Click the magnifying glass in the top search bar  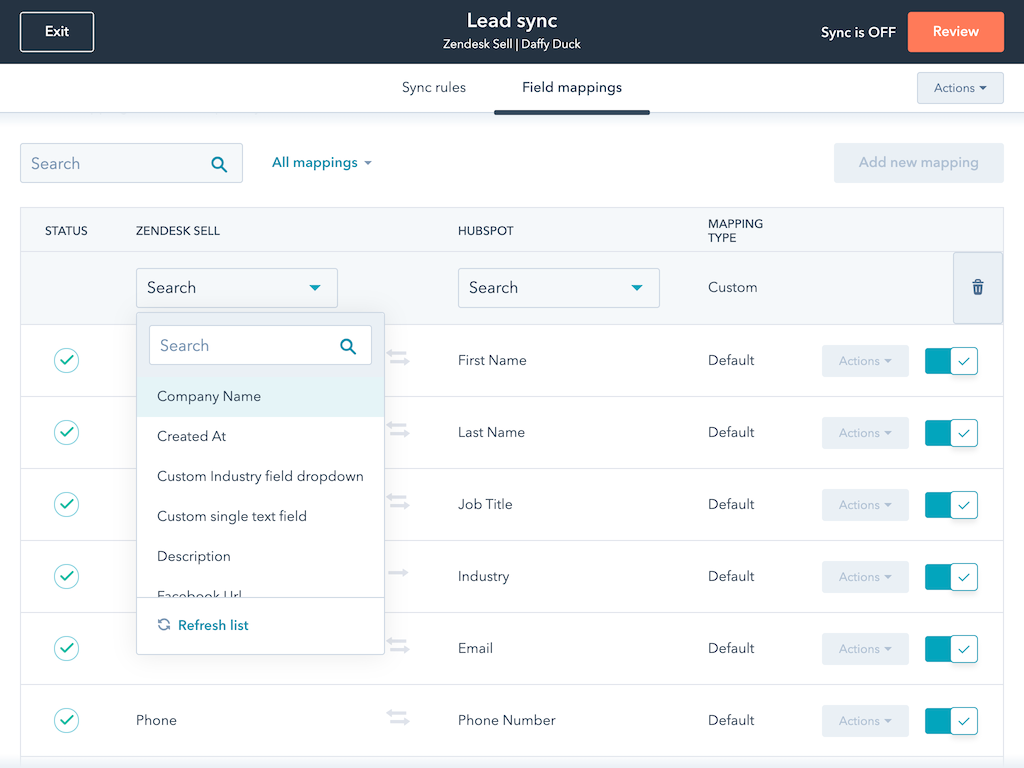219,163
